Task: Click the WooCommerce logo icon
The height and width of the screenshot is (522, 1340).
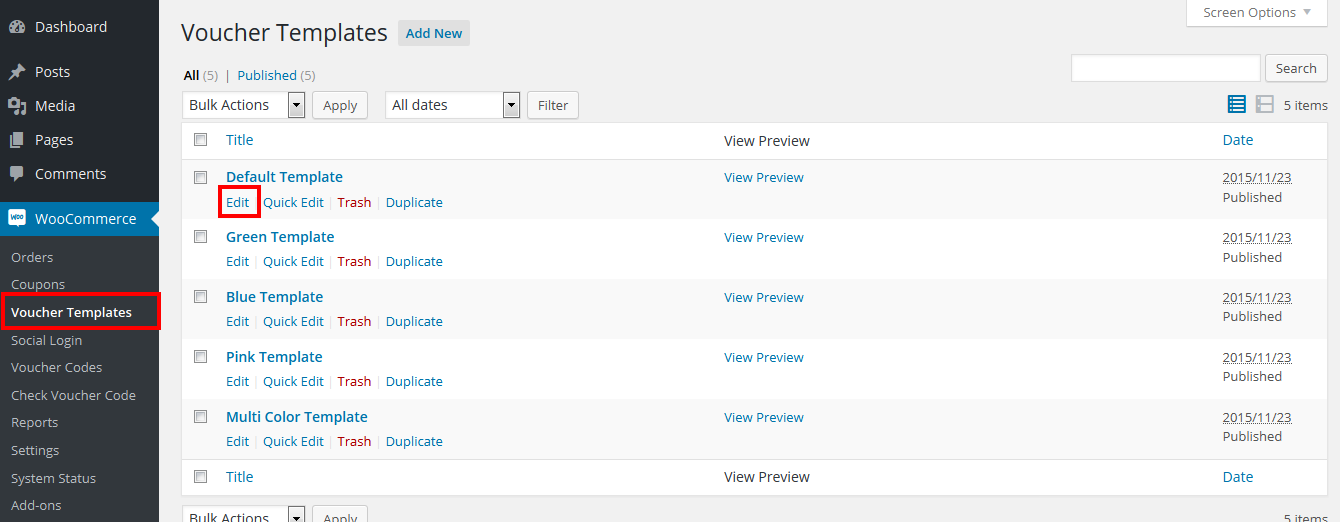Action: tap(17, 219)
